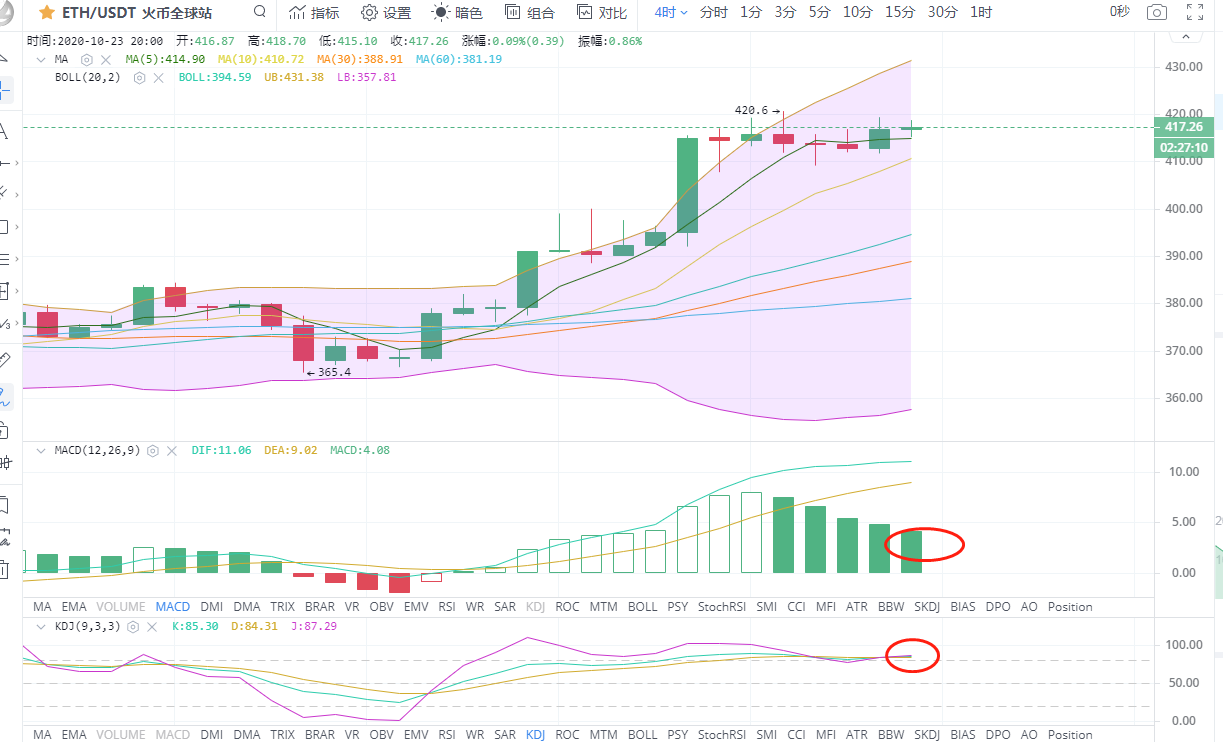
Task: Open MACD(12,26,9) settings gear
Action: click(x=153, y=451)
